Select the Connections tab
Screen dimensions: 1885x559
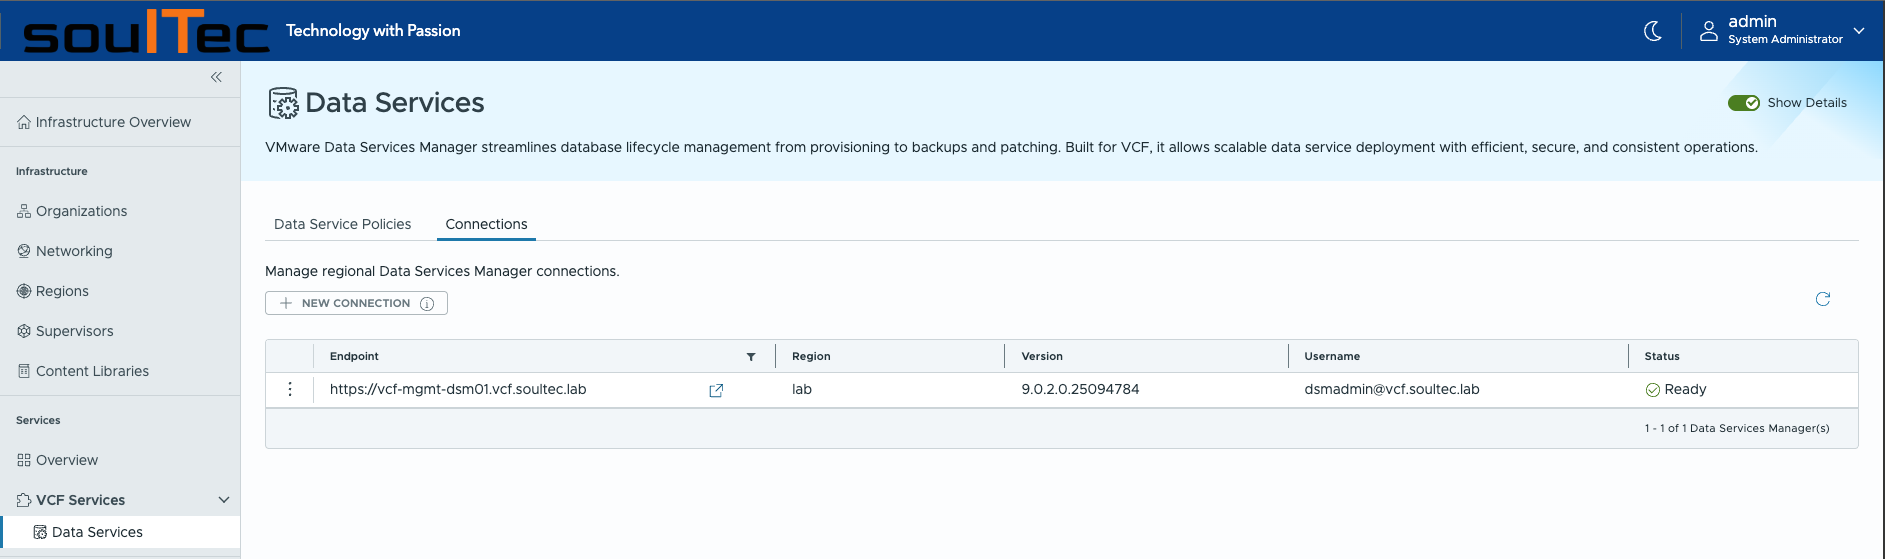pos(486,224)
